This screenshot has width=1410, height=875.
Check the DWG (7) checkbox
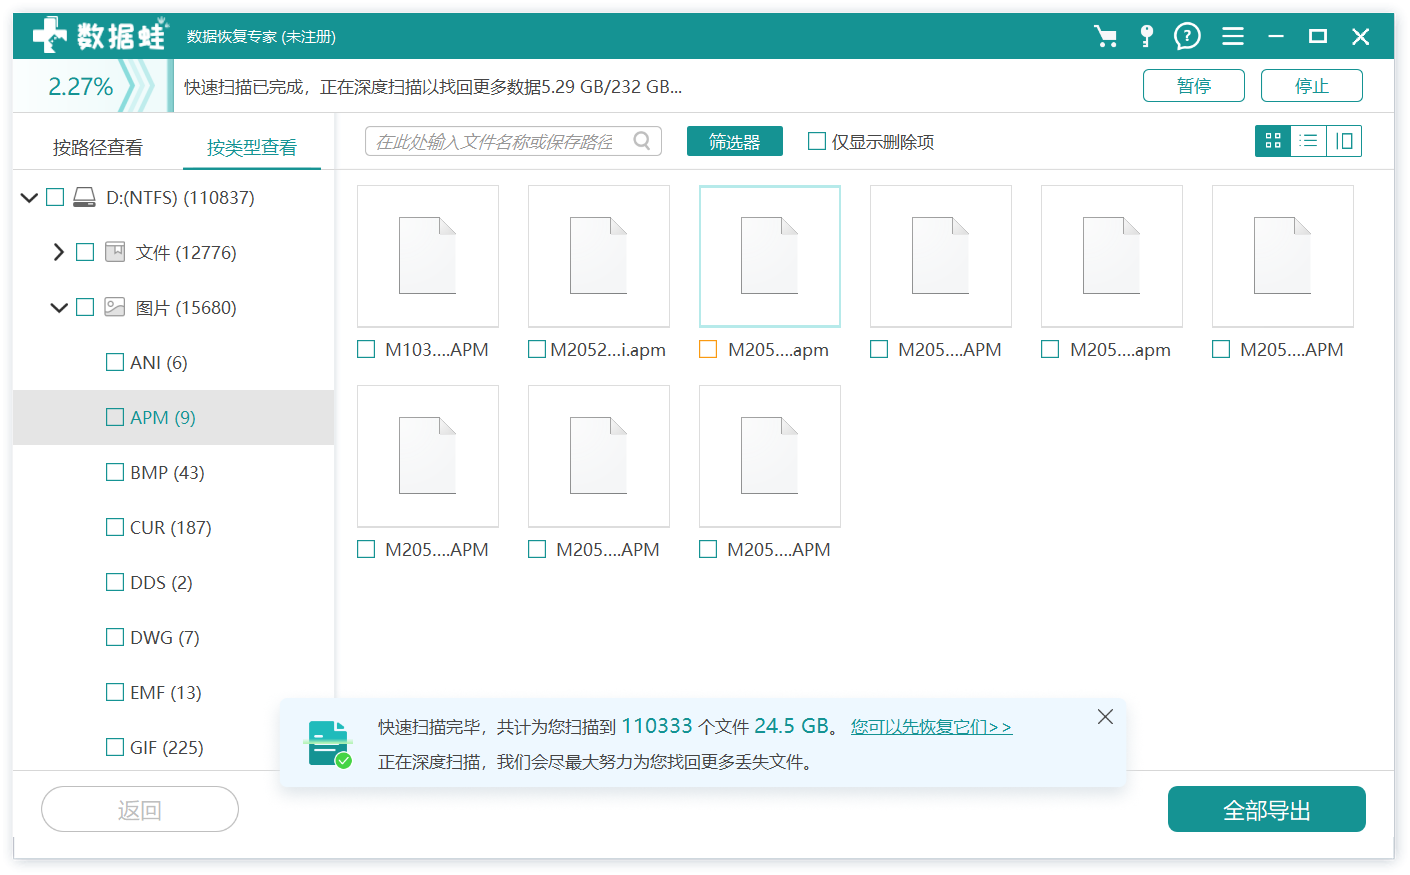pyautogui.click(x=115, y=637)
